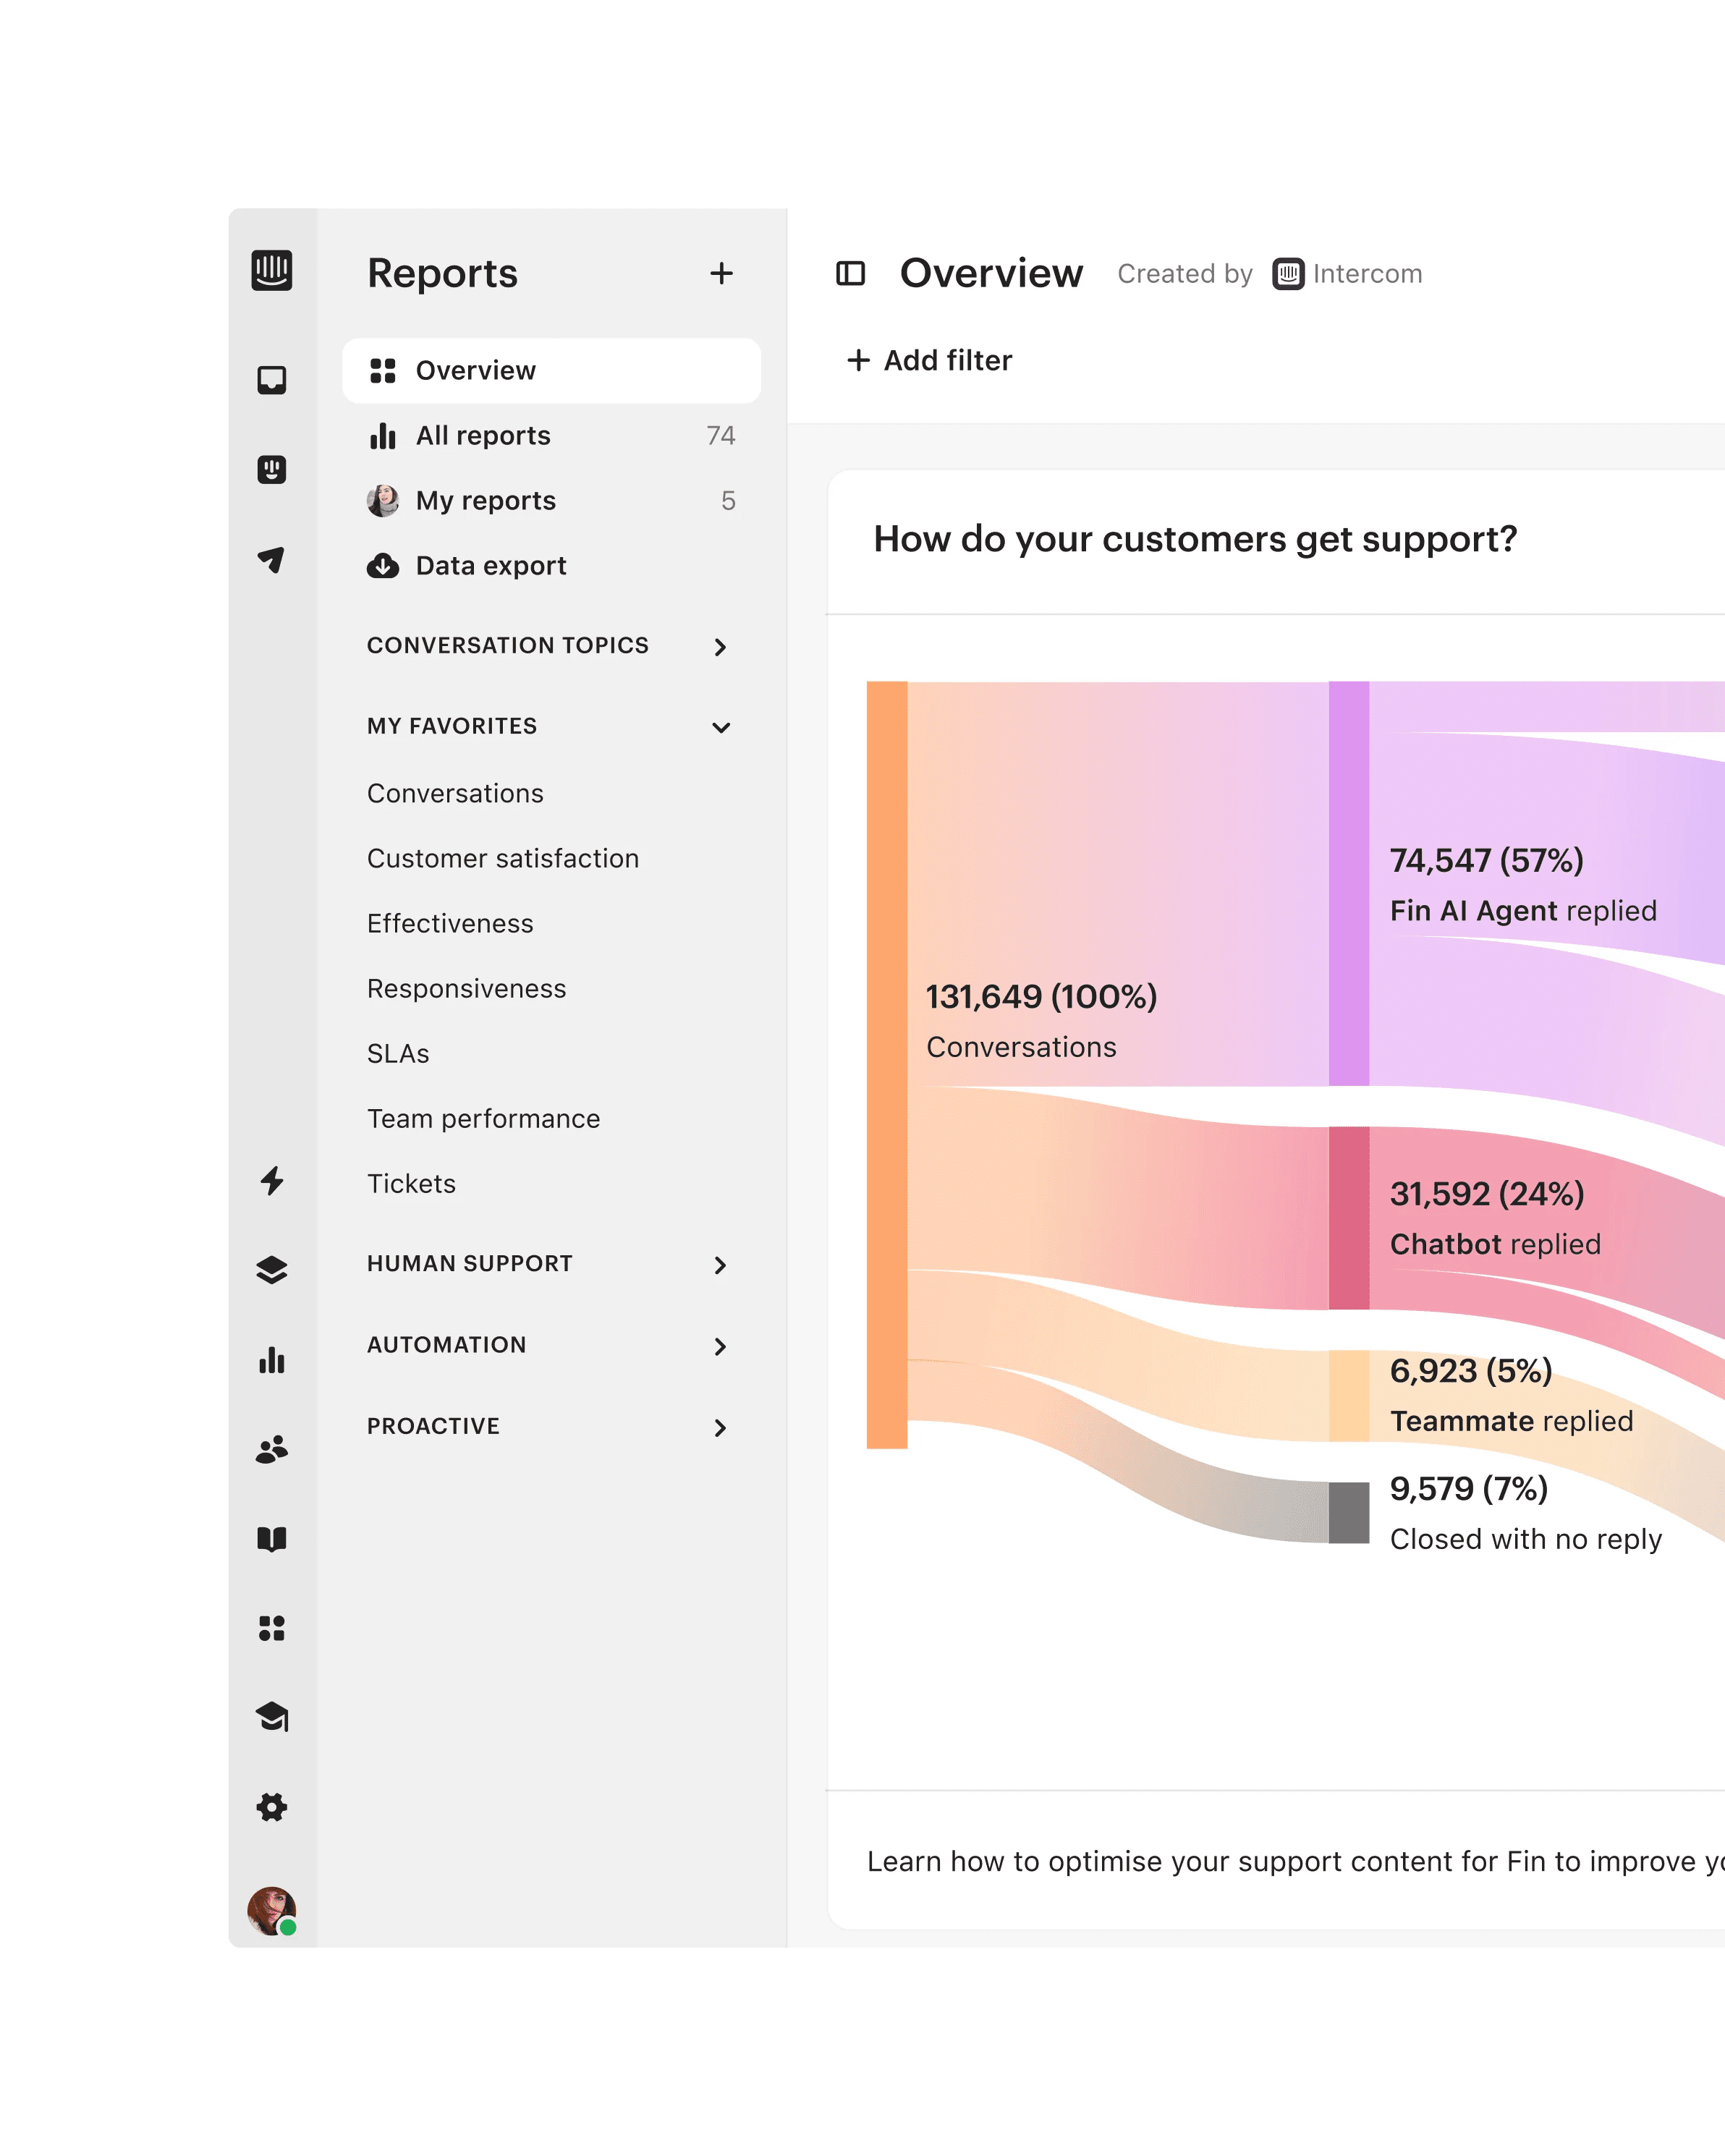Toggle sidebar panel icon beside Overview
This screenshot has width=1725, height=2156.
(x=850, y=273)
